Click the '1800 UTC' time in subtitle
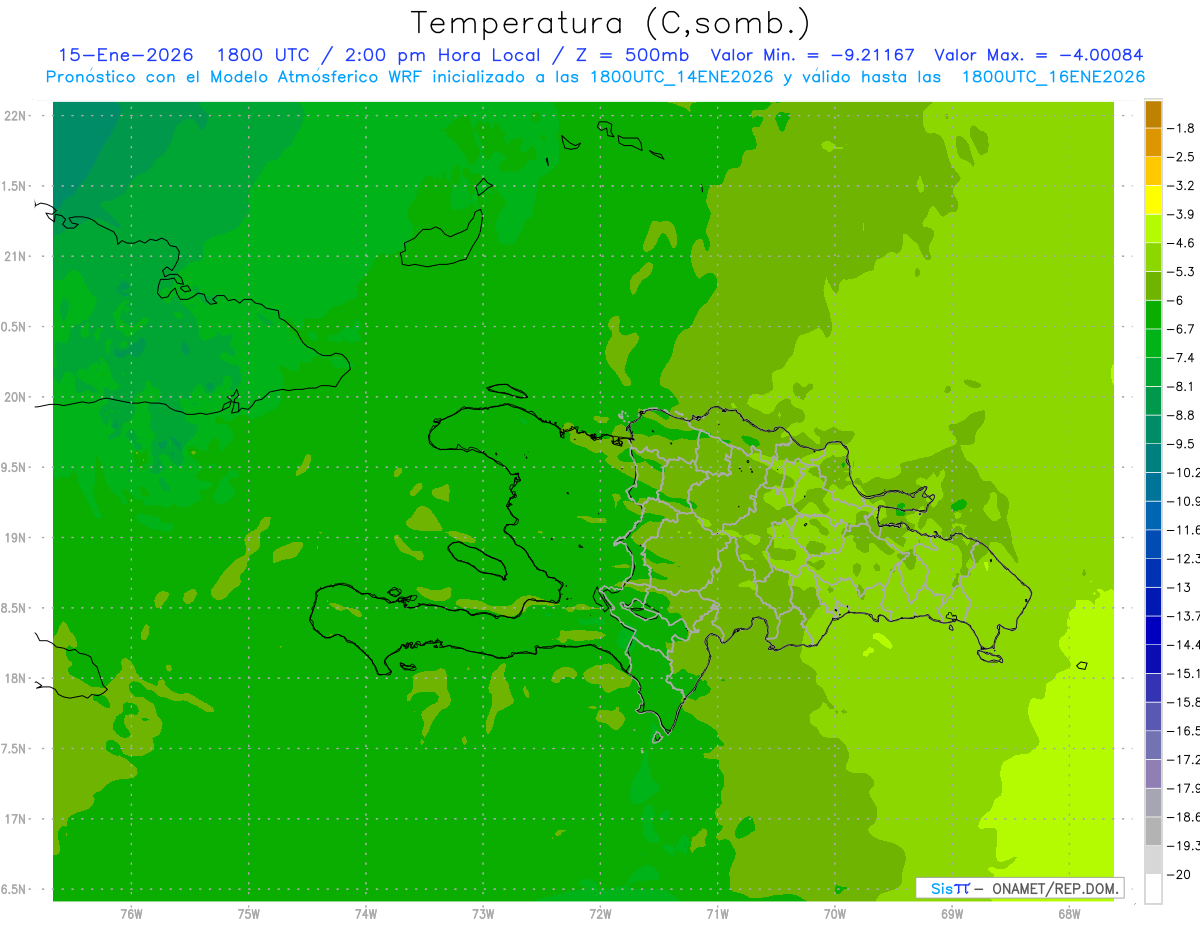This screenshot has width=1200, height=927. tap(265, 55)
